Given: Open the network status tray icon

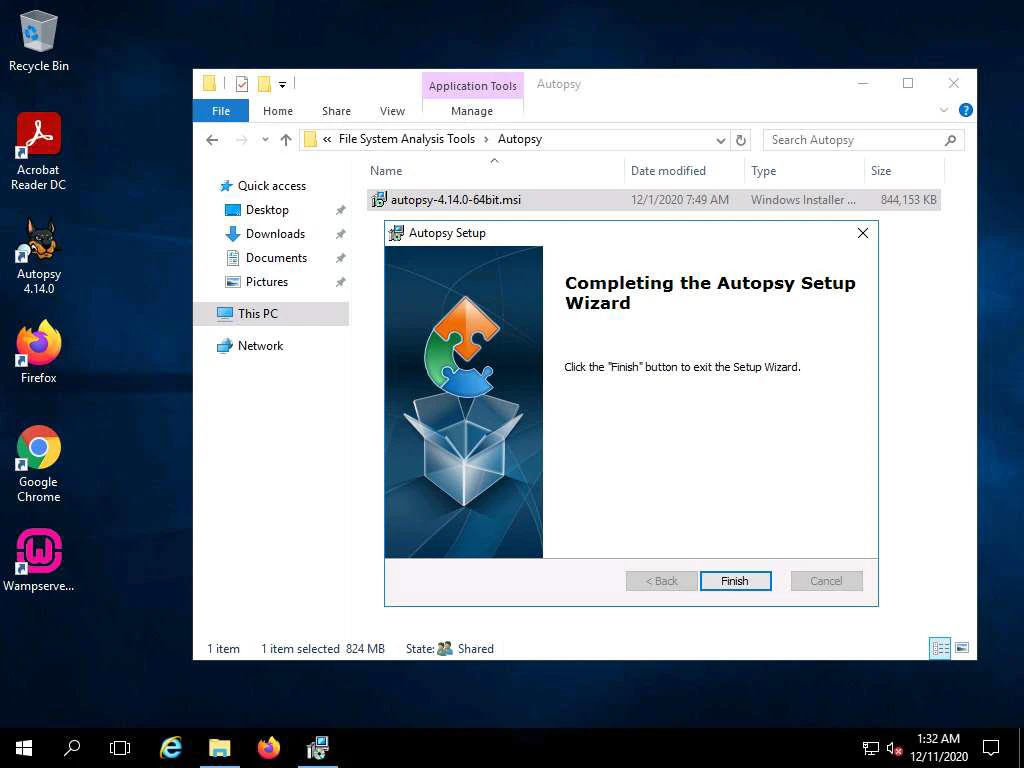Looking at the screenshot, I should click(871, 748).
